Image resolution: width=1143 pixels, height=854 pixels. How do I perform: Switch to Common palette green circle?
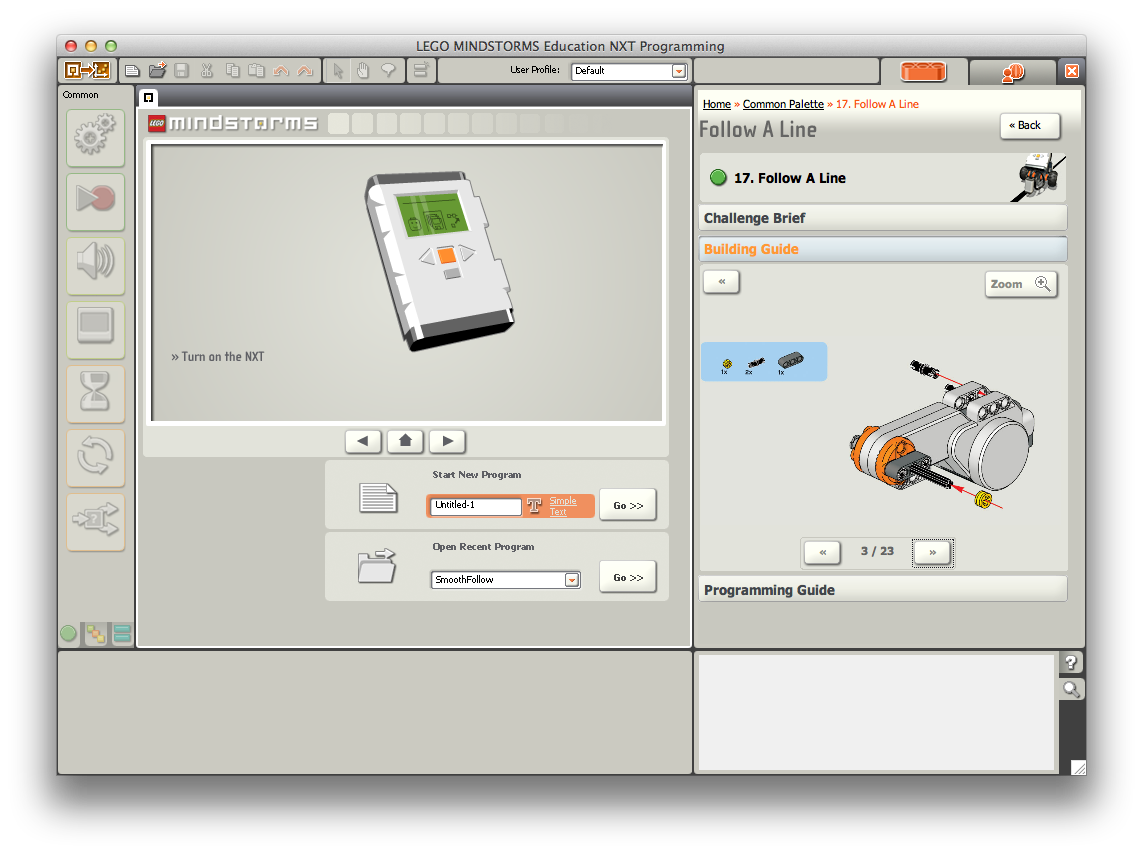pos(69,634)
